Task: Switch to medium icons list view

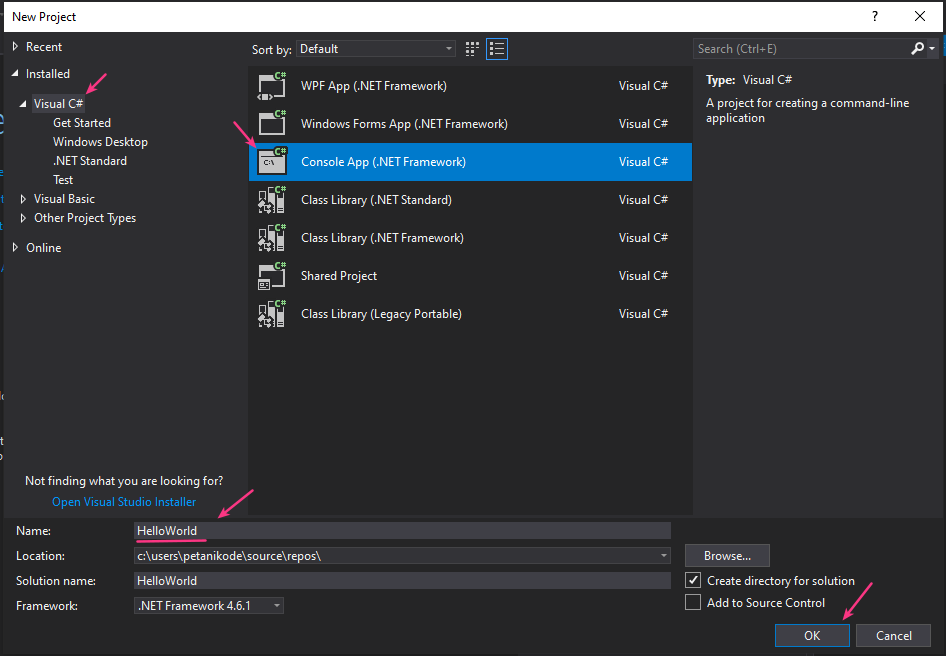Action: coord(497,49)
